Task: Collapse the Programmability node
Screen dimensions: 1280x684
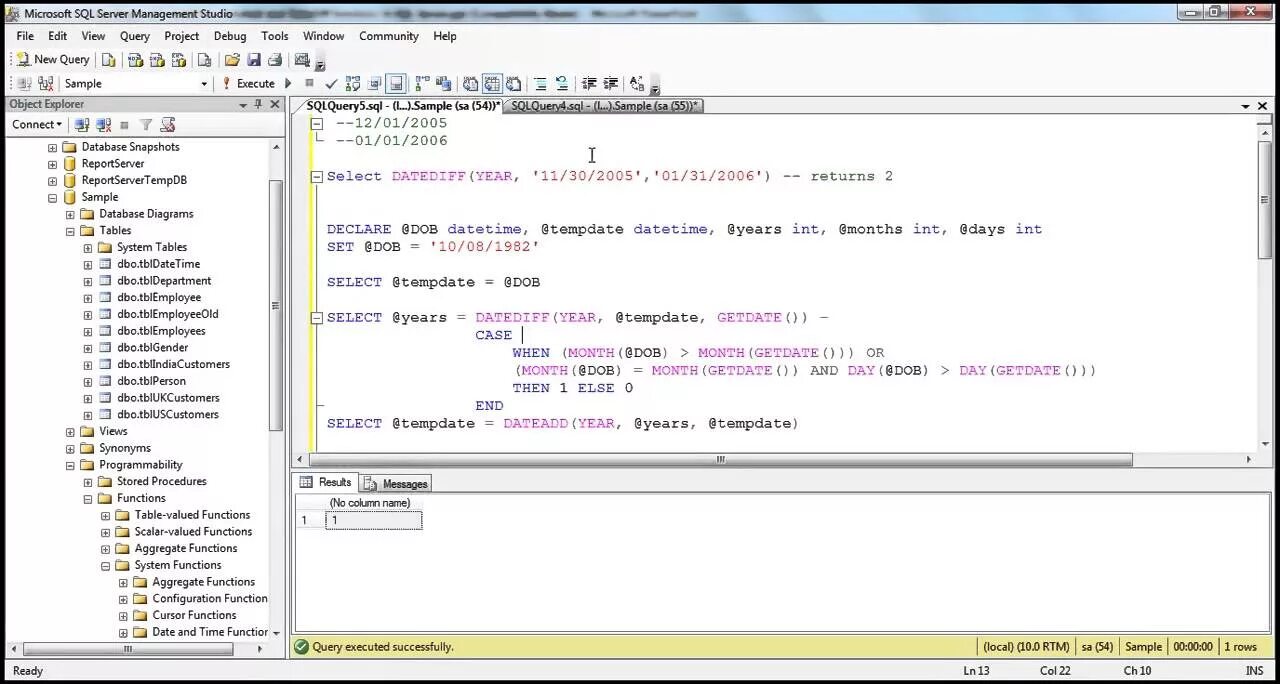Action: click(x=70, y=465)
